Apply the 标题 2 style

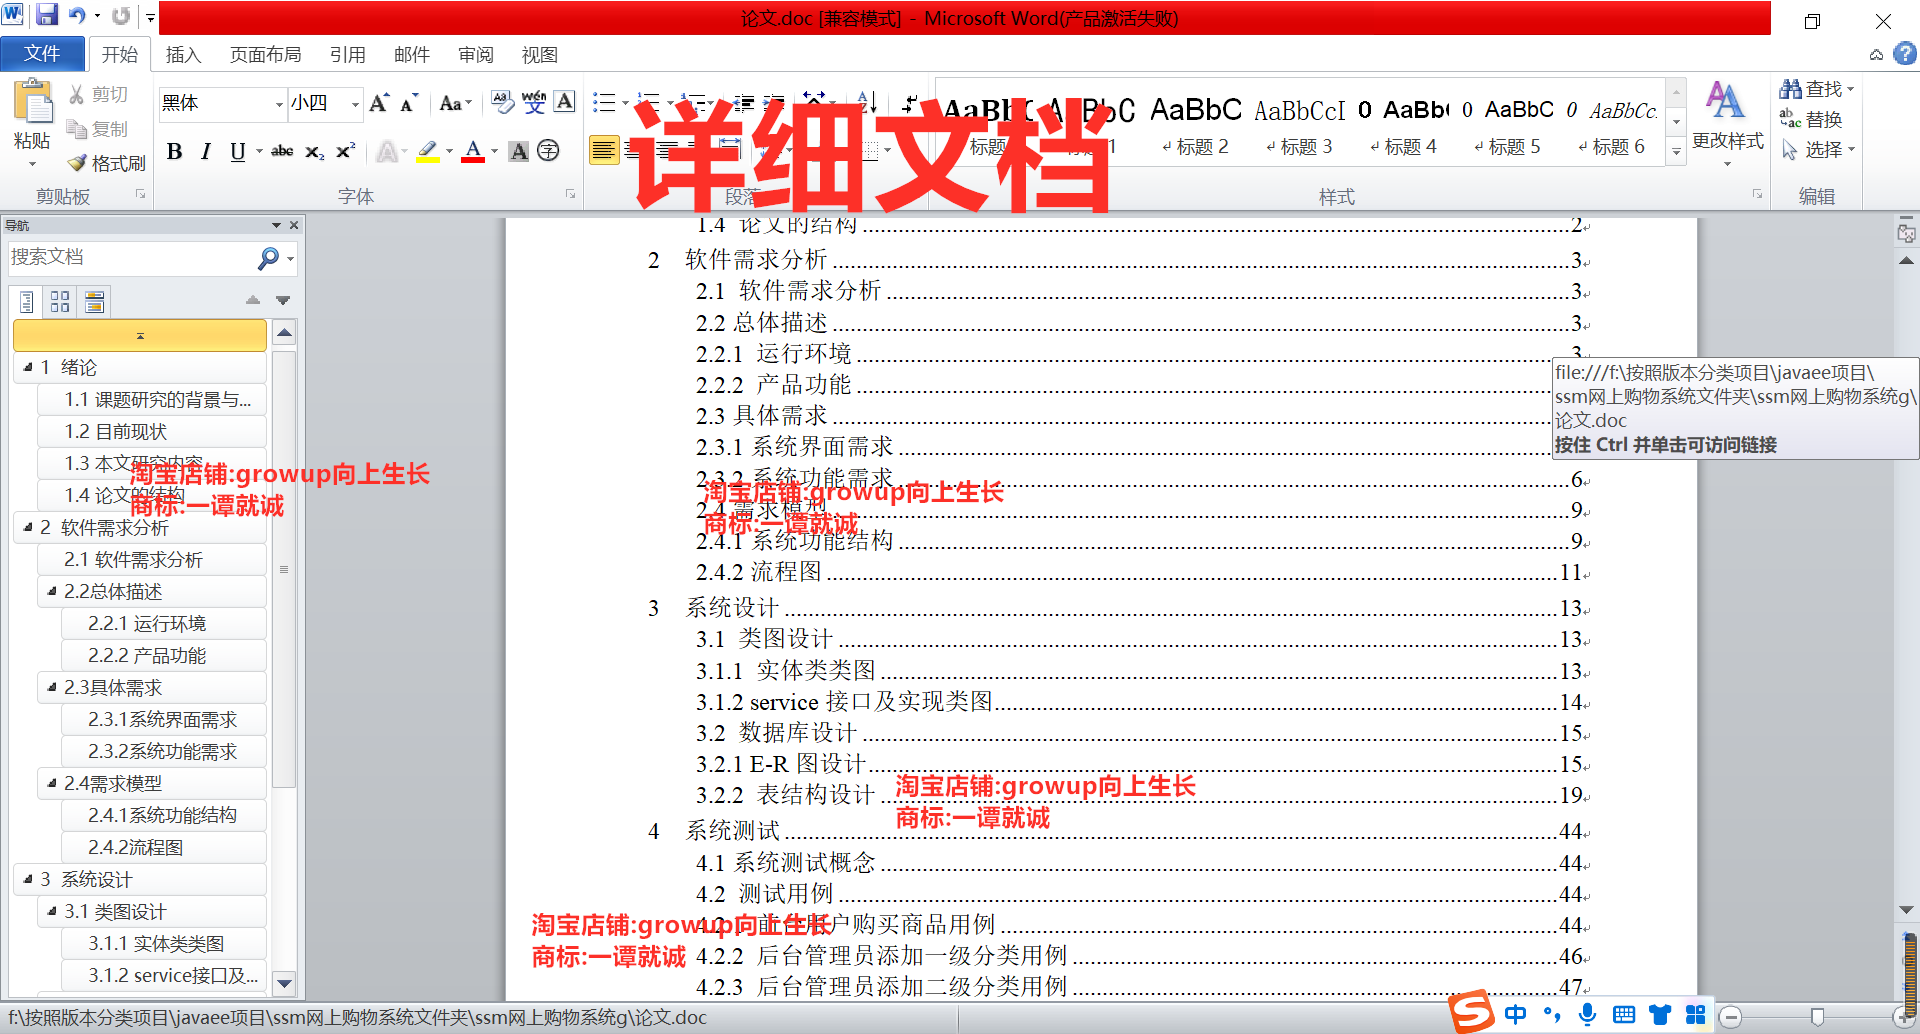click(1197, 124)
